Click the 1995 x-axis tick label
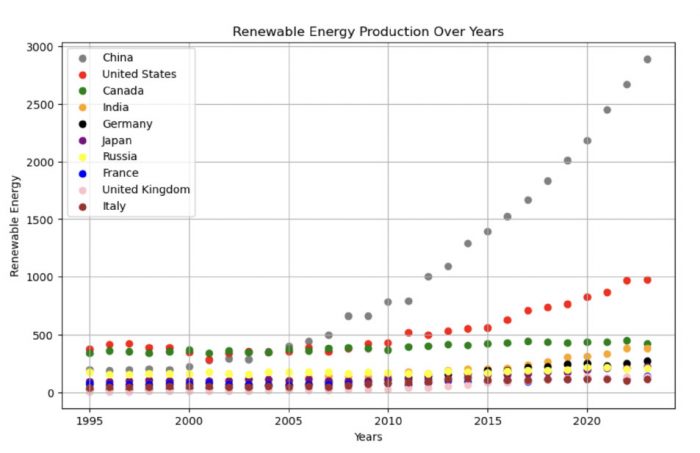 pyautogui.click(x=90, y=421)
